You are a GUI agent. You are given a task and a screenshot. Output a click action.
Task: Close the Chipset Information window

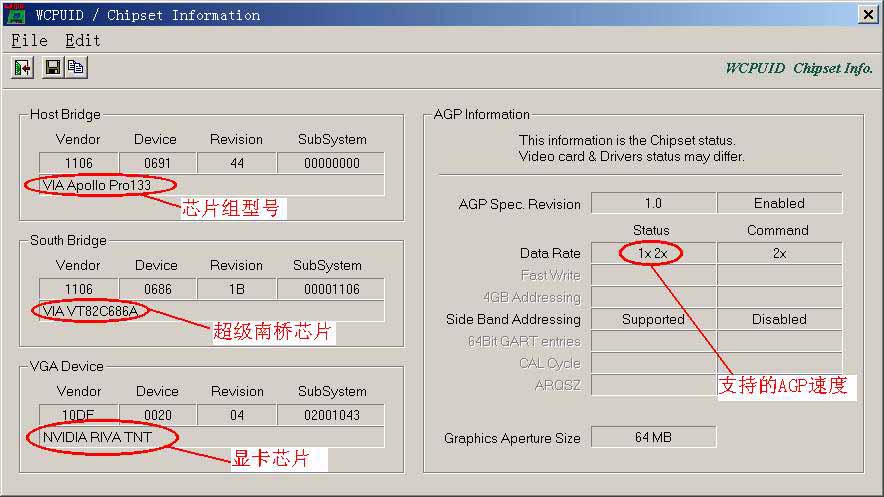point(868,14)
